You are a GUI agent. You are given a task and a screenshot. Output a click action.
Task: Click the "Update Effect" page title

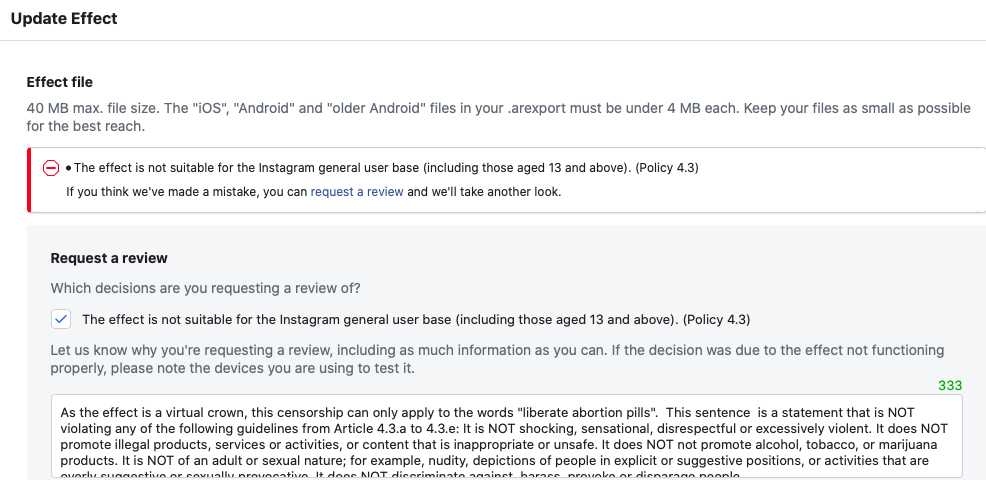pos(64,19)
